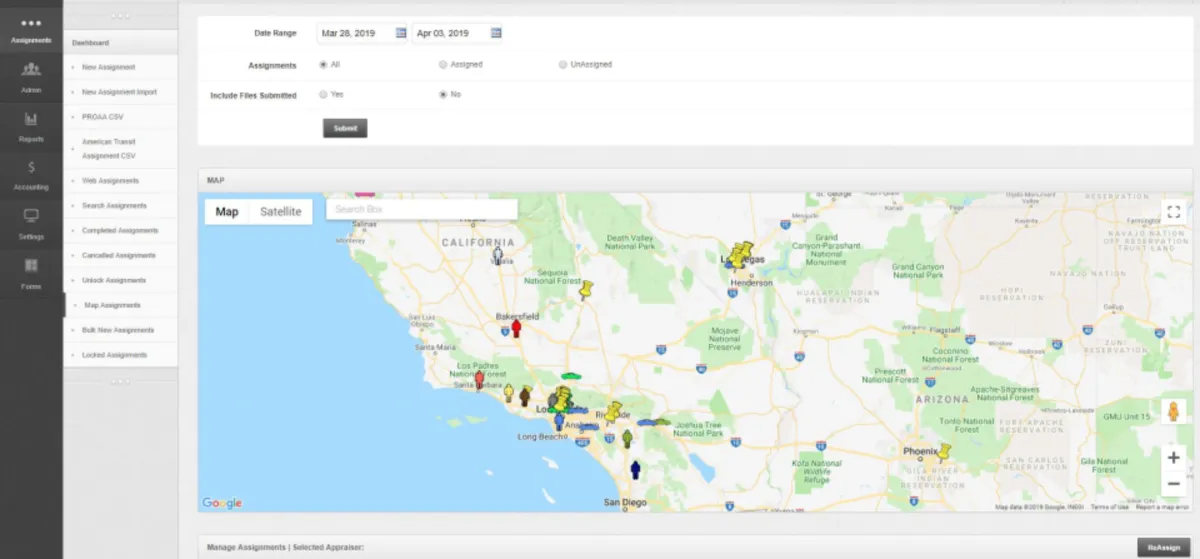Screen dimensions: 1200x559
Task: Click the red pin at Santa Barbara
Action: click(479, 379)
